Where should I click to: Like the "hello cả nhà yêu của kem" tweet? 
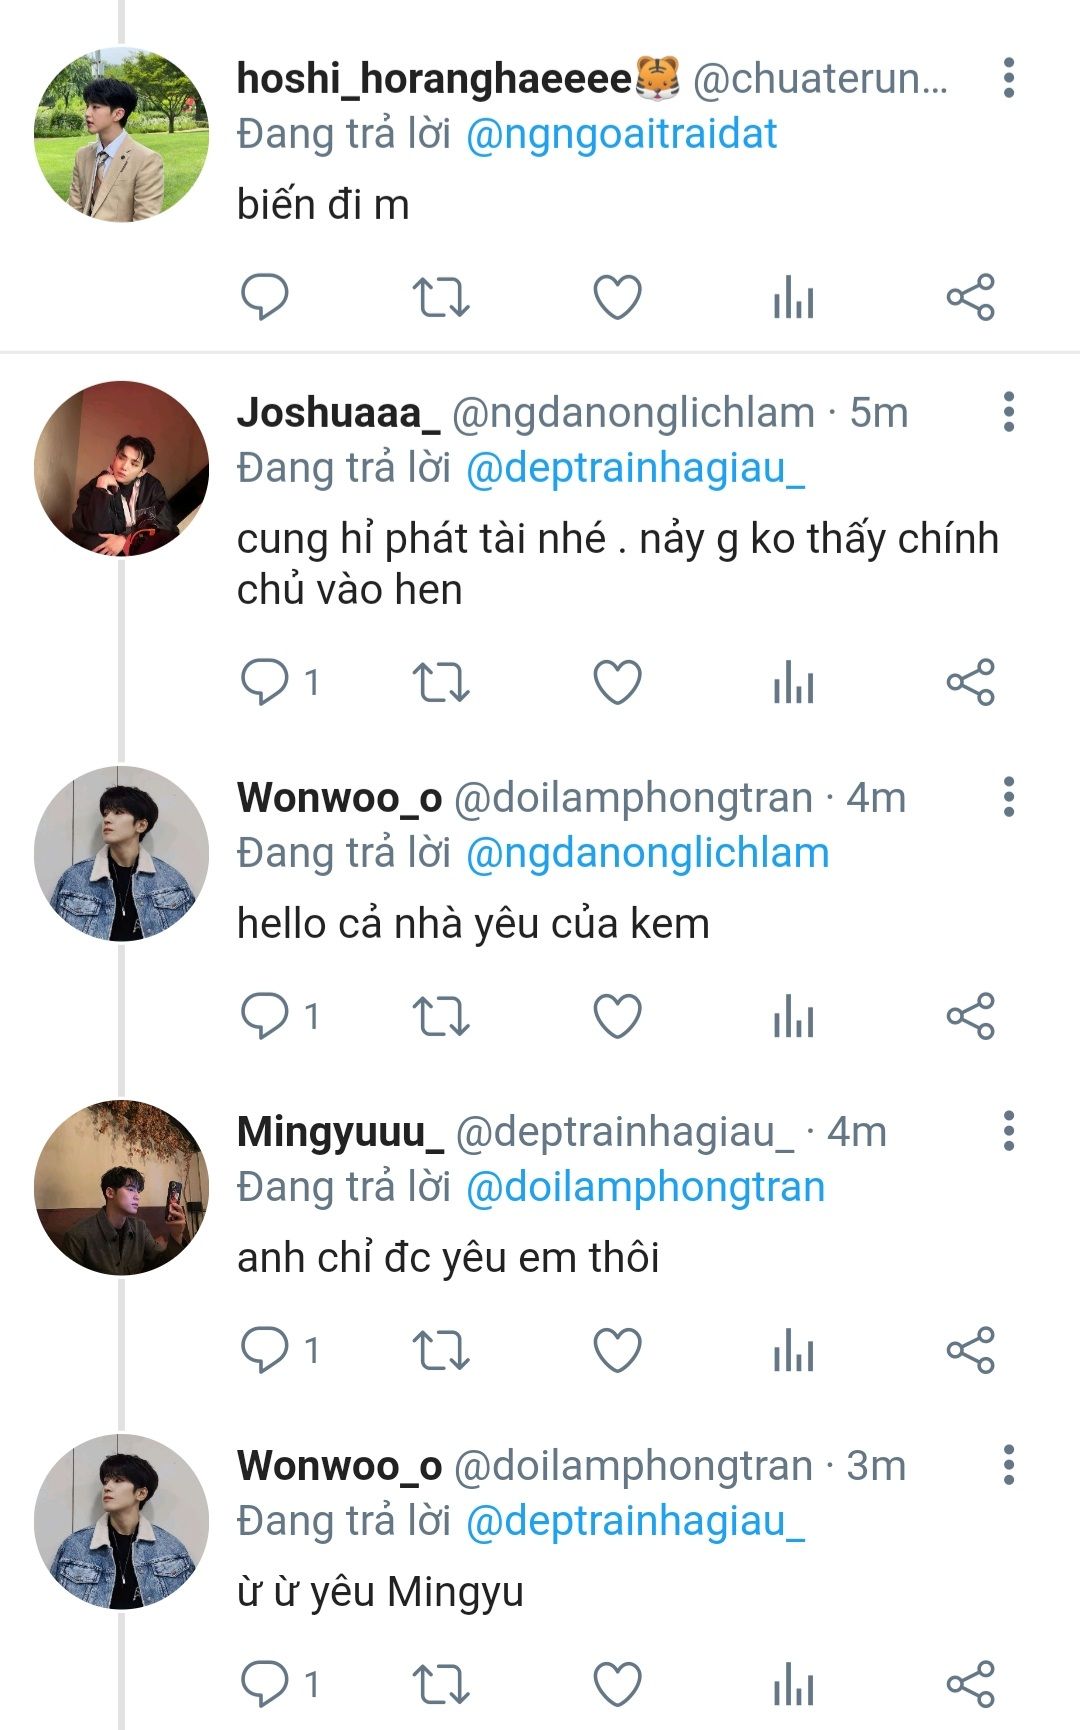(617, 1017)
